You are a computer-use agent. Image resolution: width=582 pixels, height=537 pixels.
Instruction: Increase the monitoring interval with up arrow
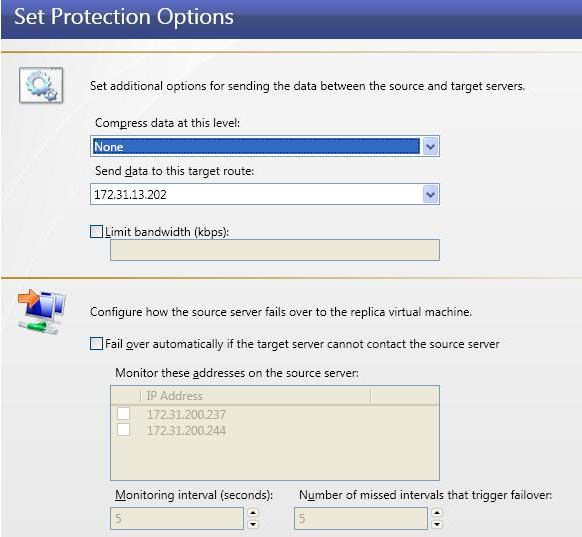click(x=253, y=513)
